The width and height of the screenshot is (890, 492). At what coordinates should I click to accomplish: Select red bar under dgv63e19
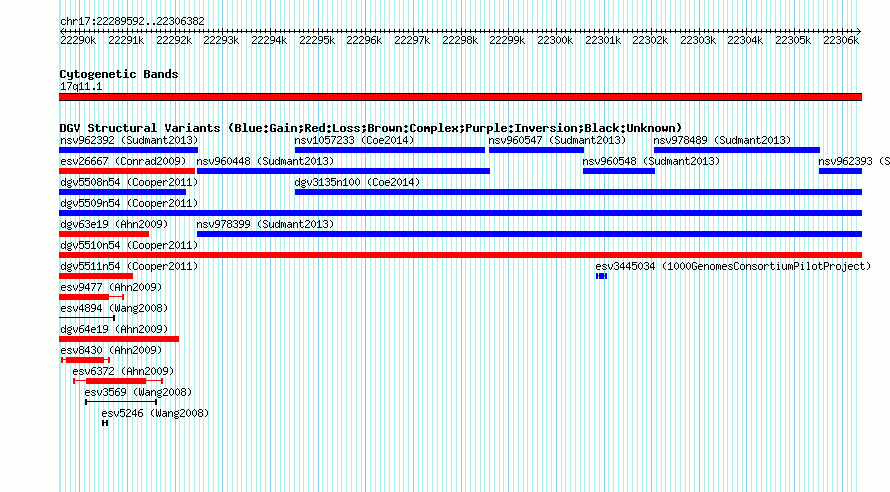click(104, 234)
